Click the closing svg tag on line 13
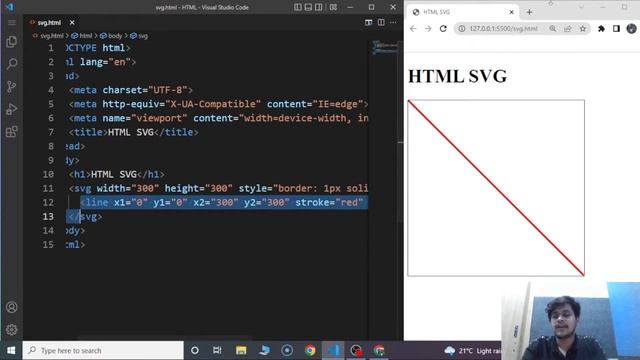 (85, 217)
